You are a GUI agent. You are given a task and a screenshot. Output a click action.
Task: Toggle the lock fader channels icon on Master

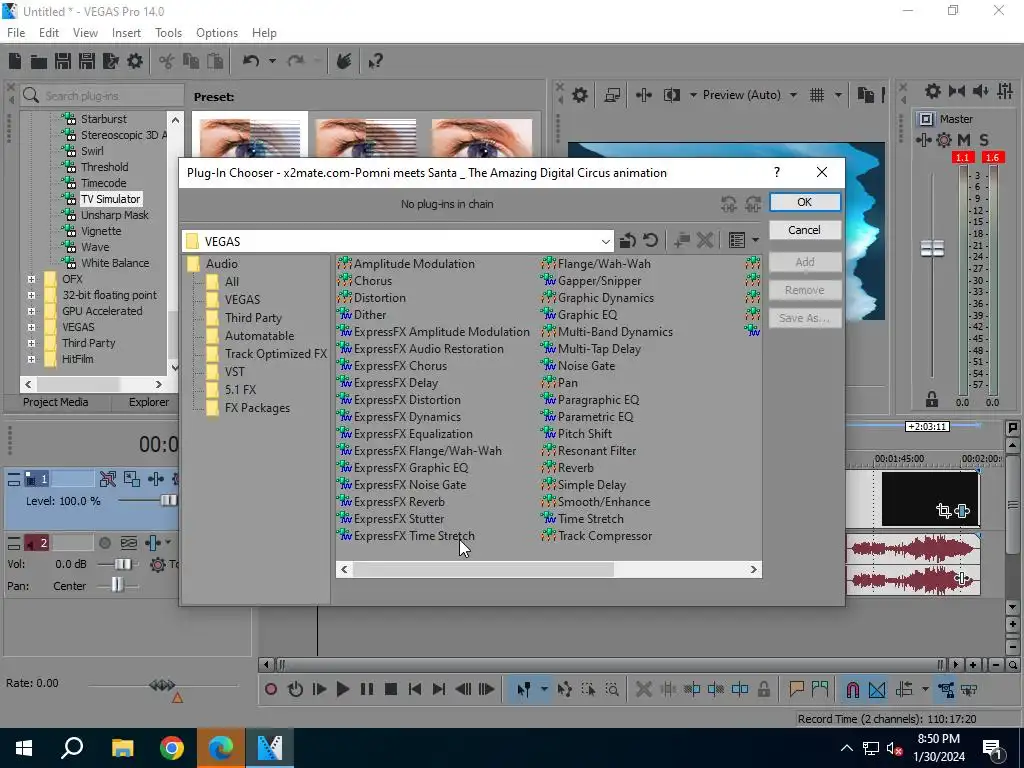(x=932, y=399)
